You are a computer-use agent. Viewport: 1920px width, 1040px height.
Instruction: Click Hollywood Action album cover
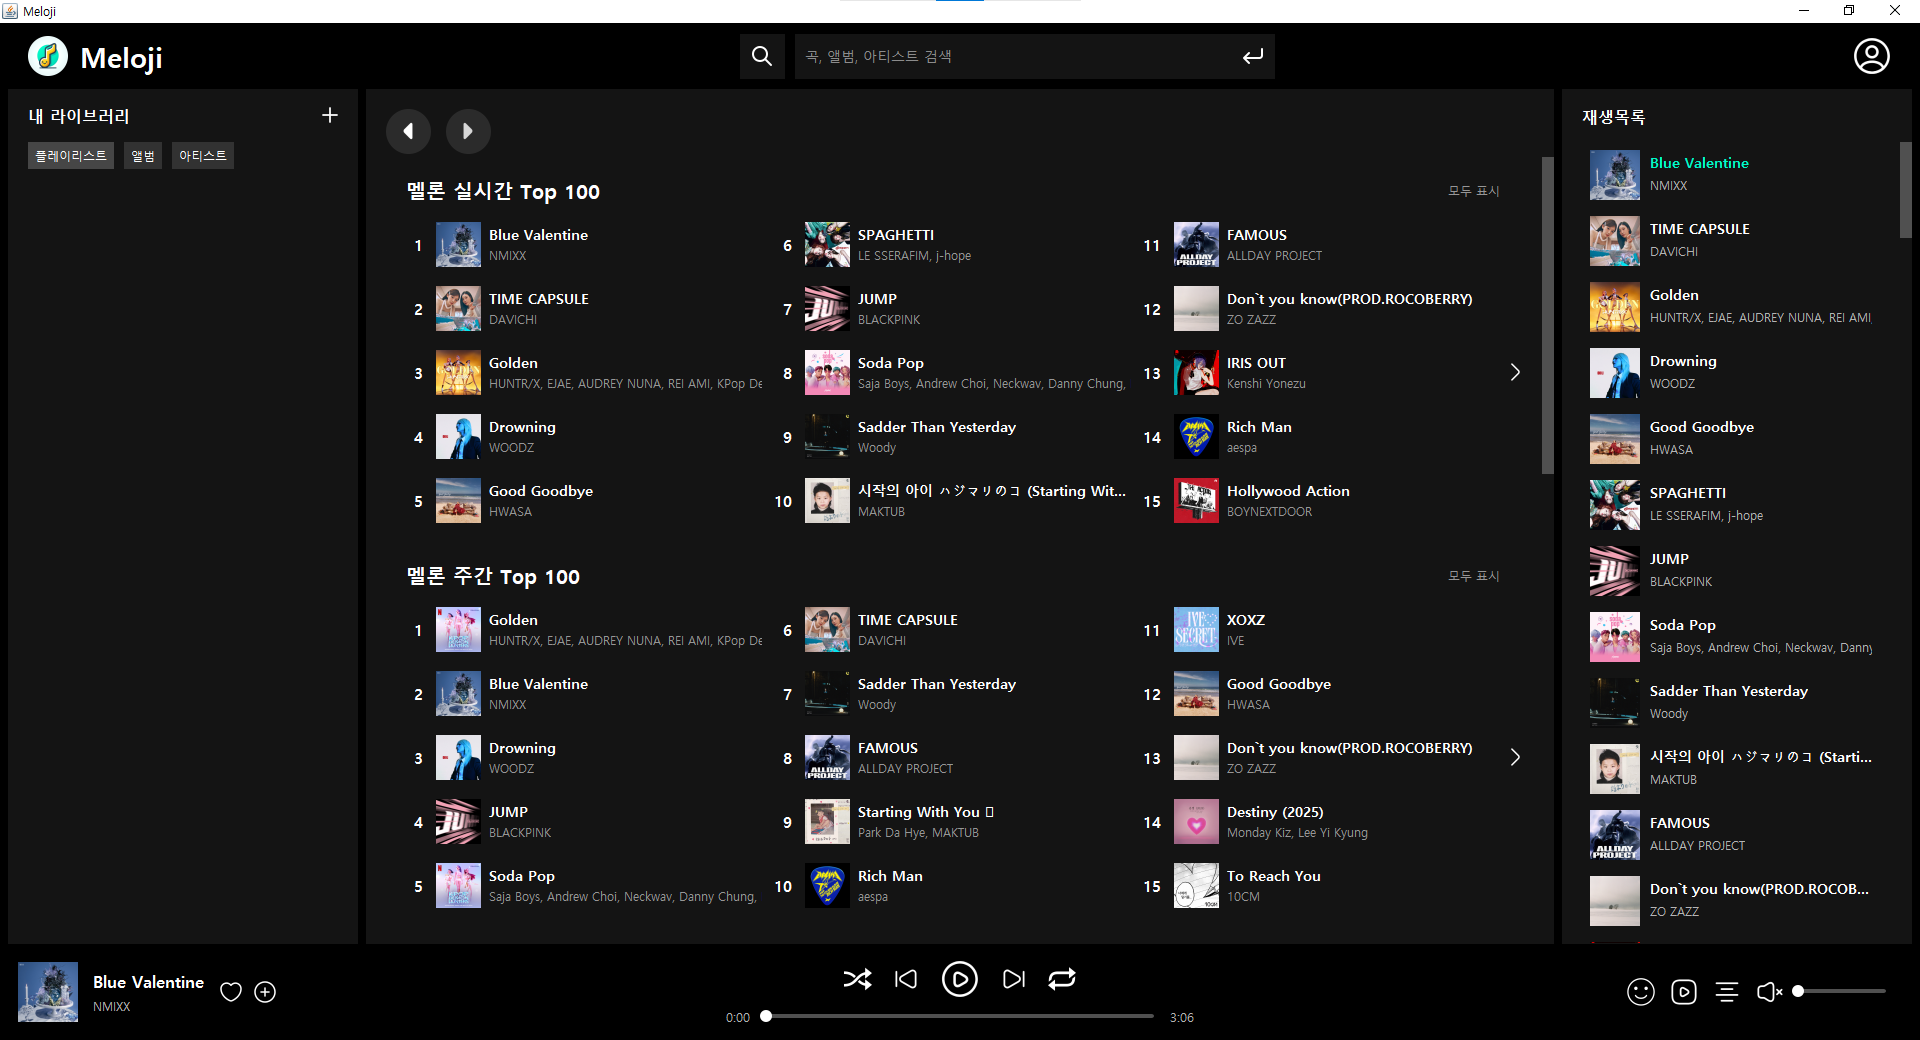click(1196, 501)
